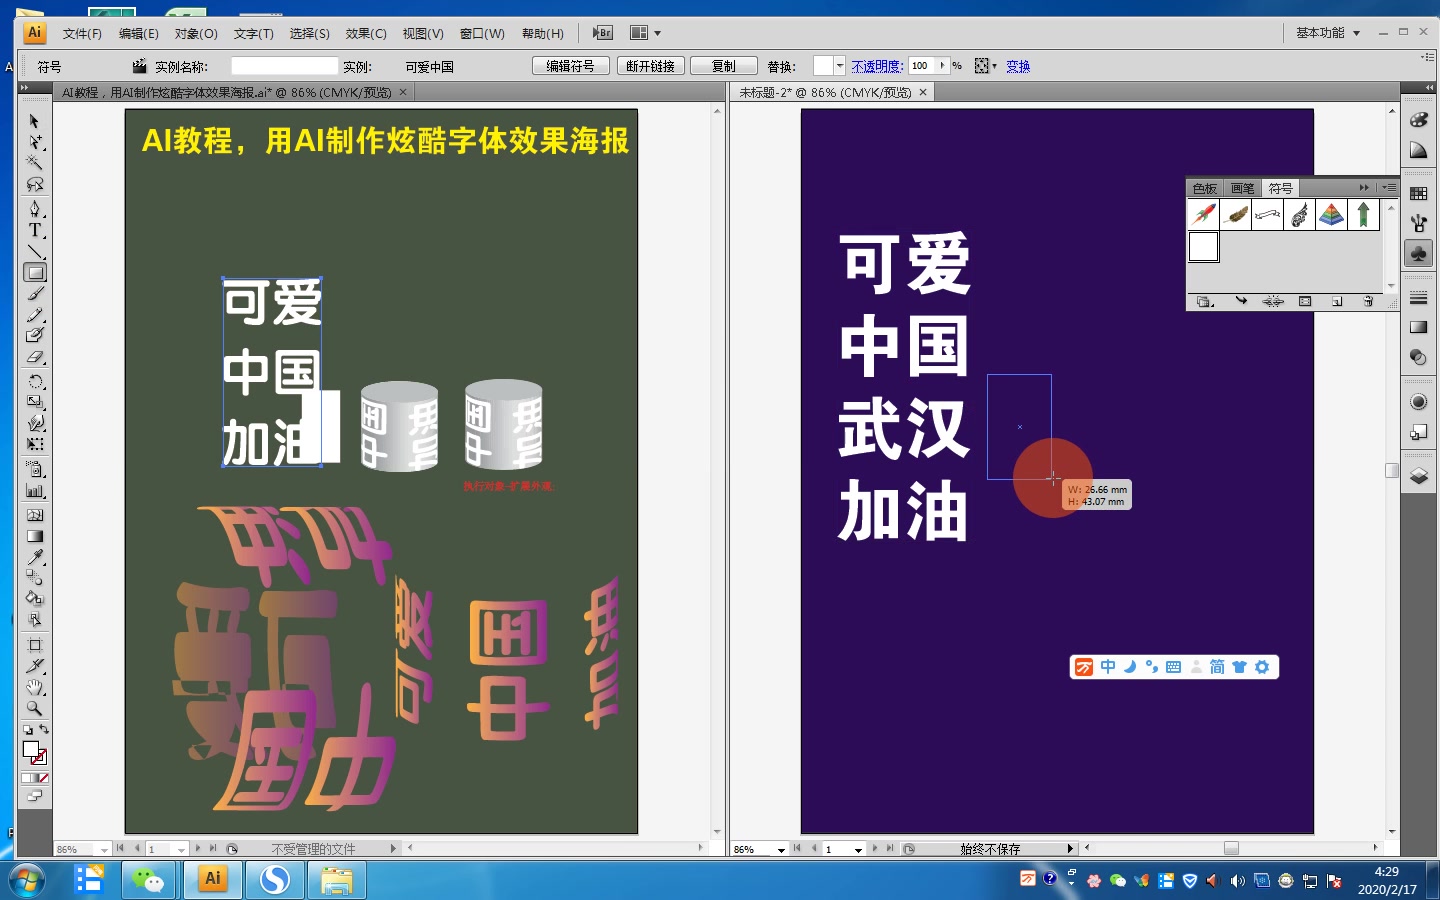Click the place symbol instance icon
1440x900 pixels.
(1241, 301)
